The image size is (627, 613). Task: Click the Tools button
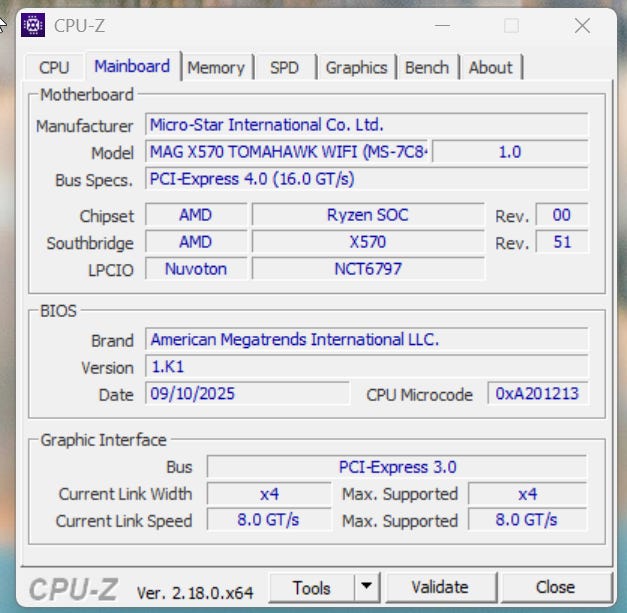(312, 588)
